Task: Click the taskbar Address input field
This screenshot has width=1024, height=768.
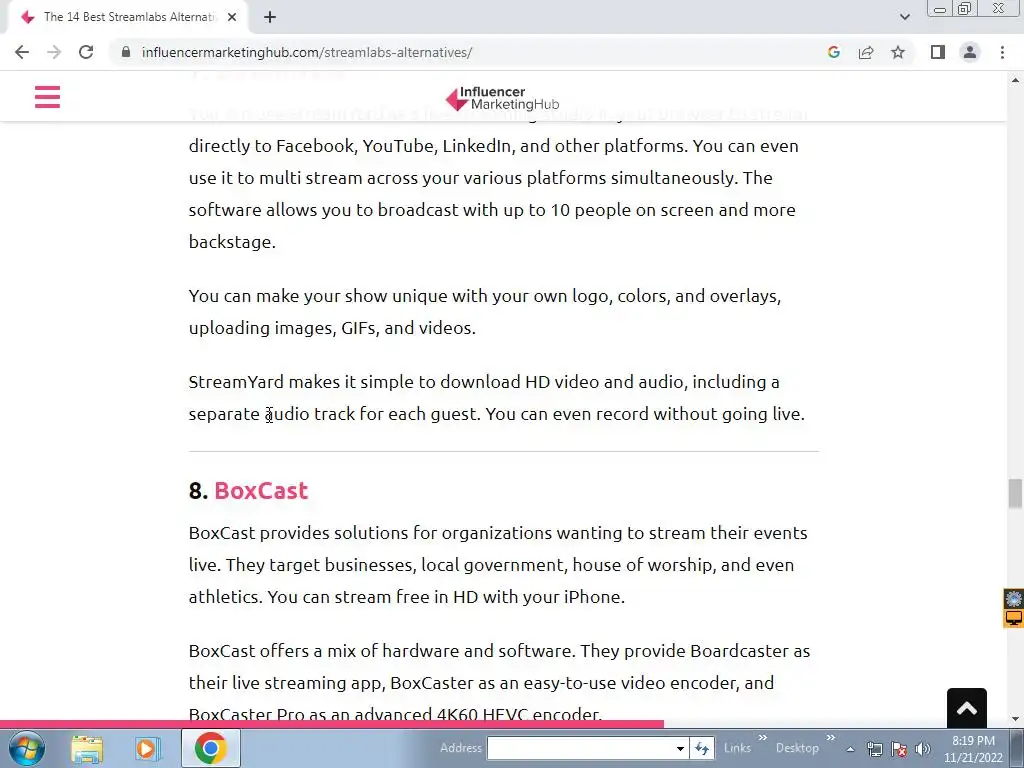Action: (x=580, y=748)
